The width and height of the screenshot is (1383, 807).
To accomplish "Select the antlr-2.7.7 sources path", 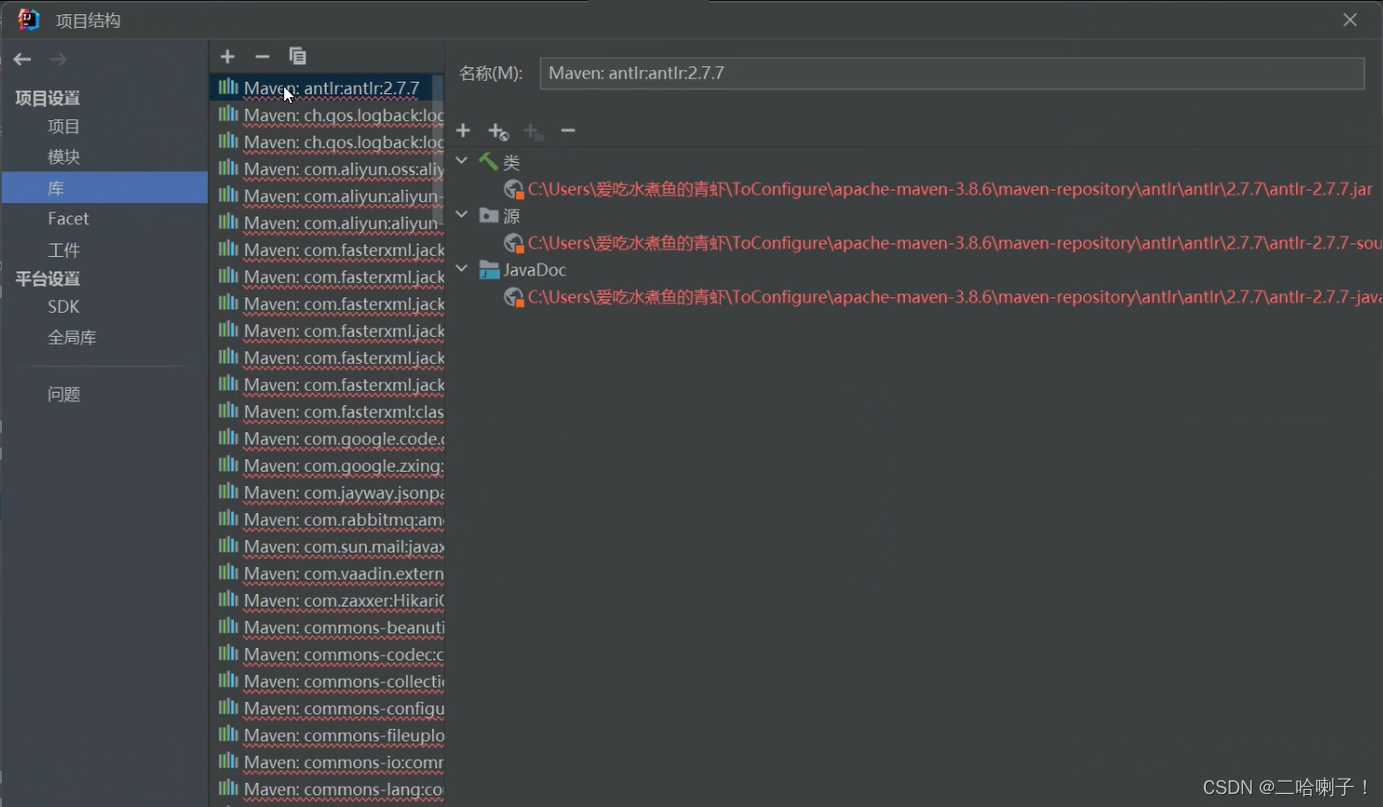I will click(x=955, y=243).
